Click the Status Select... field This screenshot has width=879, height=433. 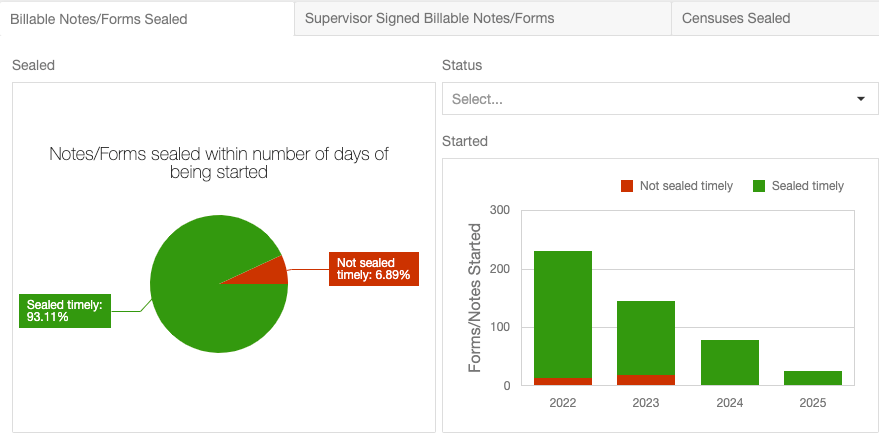660,99
